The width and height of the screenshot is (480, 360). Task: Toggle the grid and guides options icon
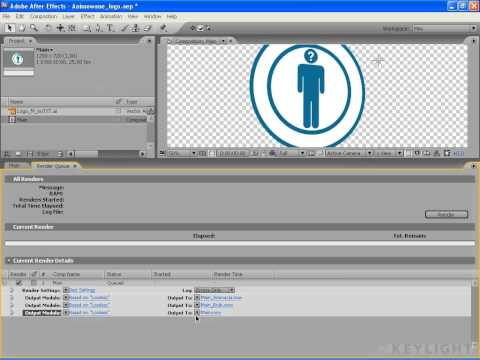click(202, 153)
